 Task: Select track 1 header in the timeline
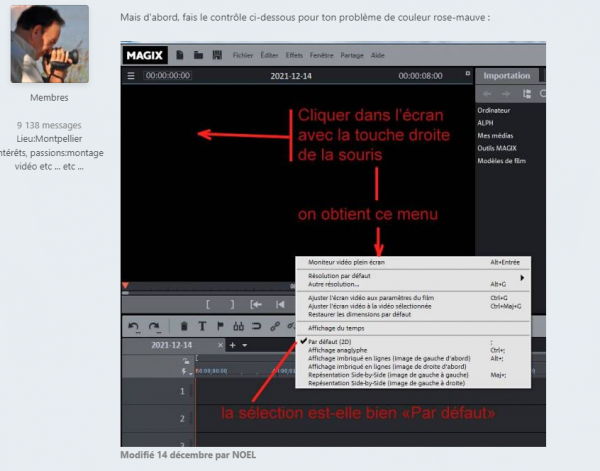(158, 391)
